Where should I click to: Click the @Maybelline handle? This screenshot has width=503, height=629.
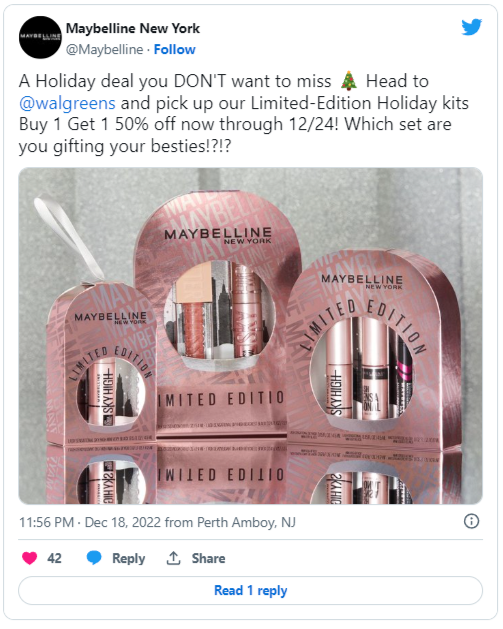[104, 49]
